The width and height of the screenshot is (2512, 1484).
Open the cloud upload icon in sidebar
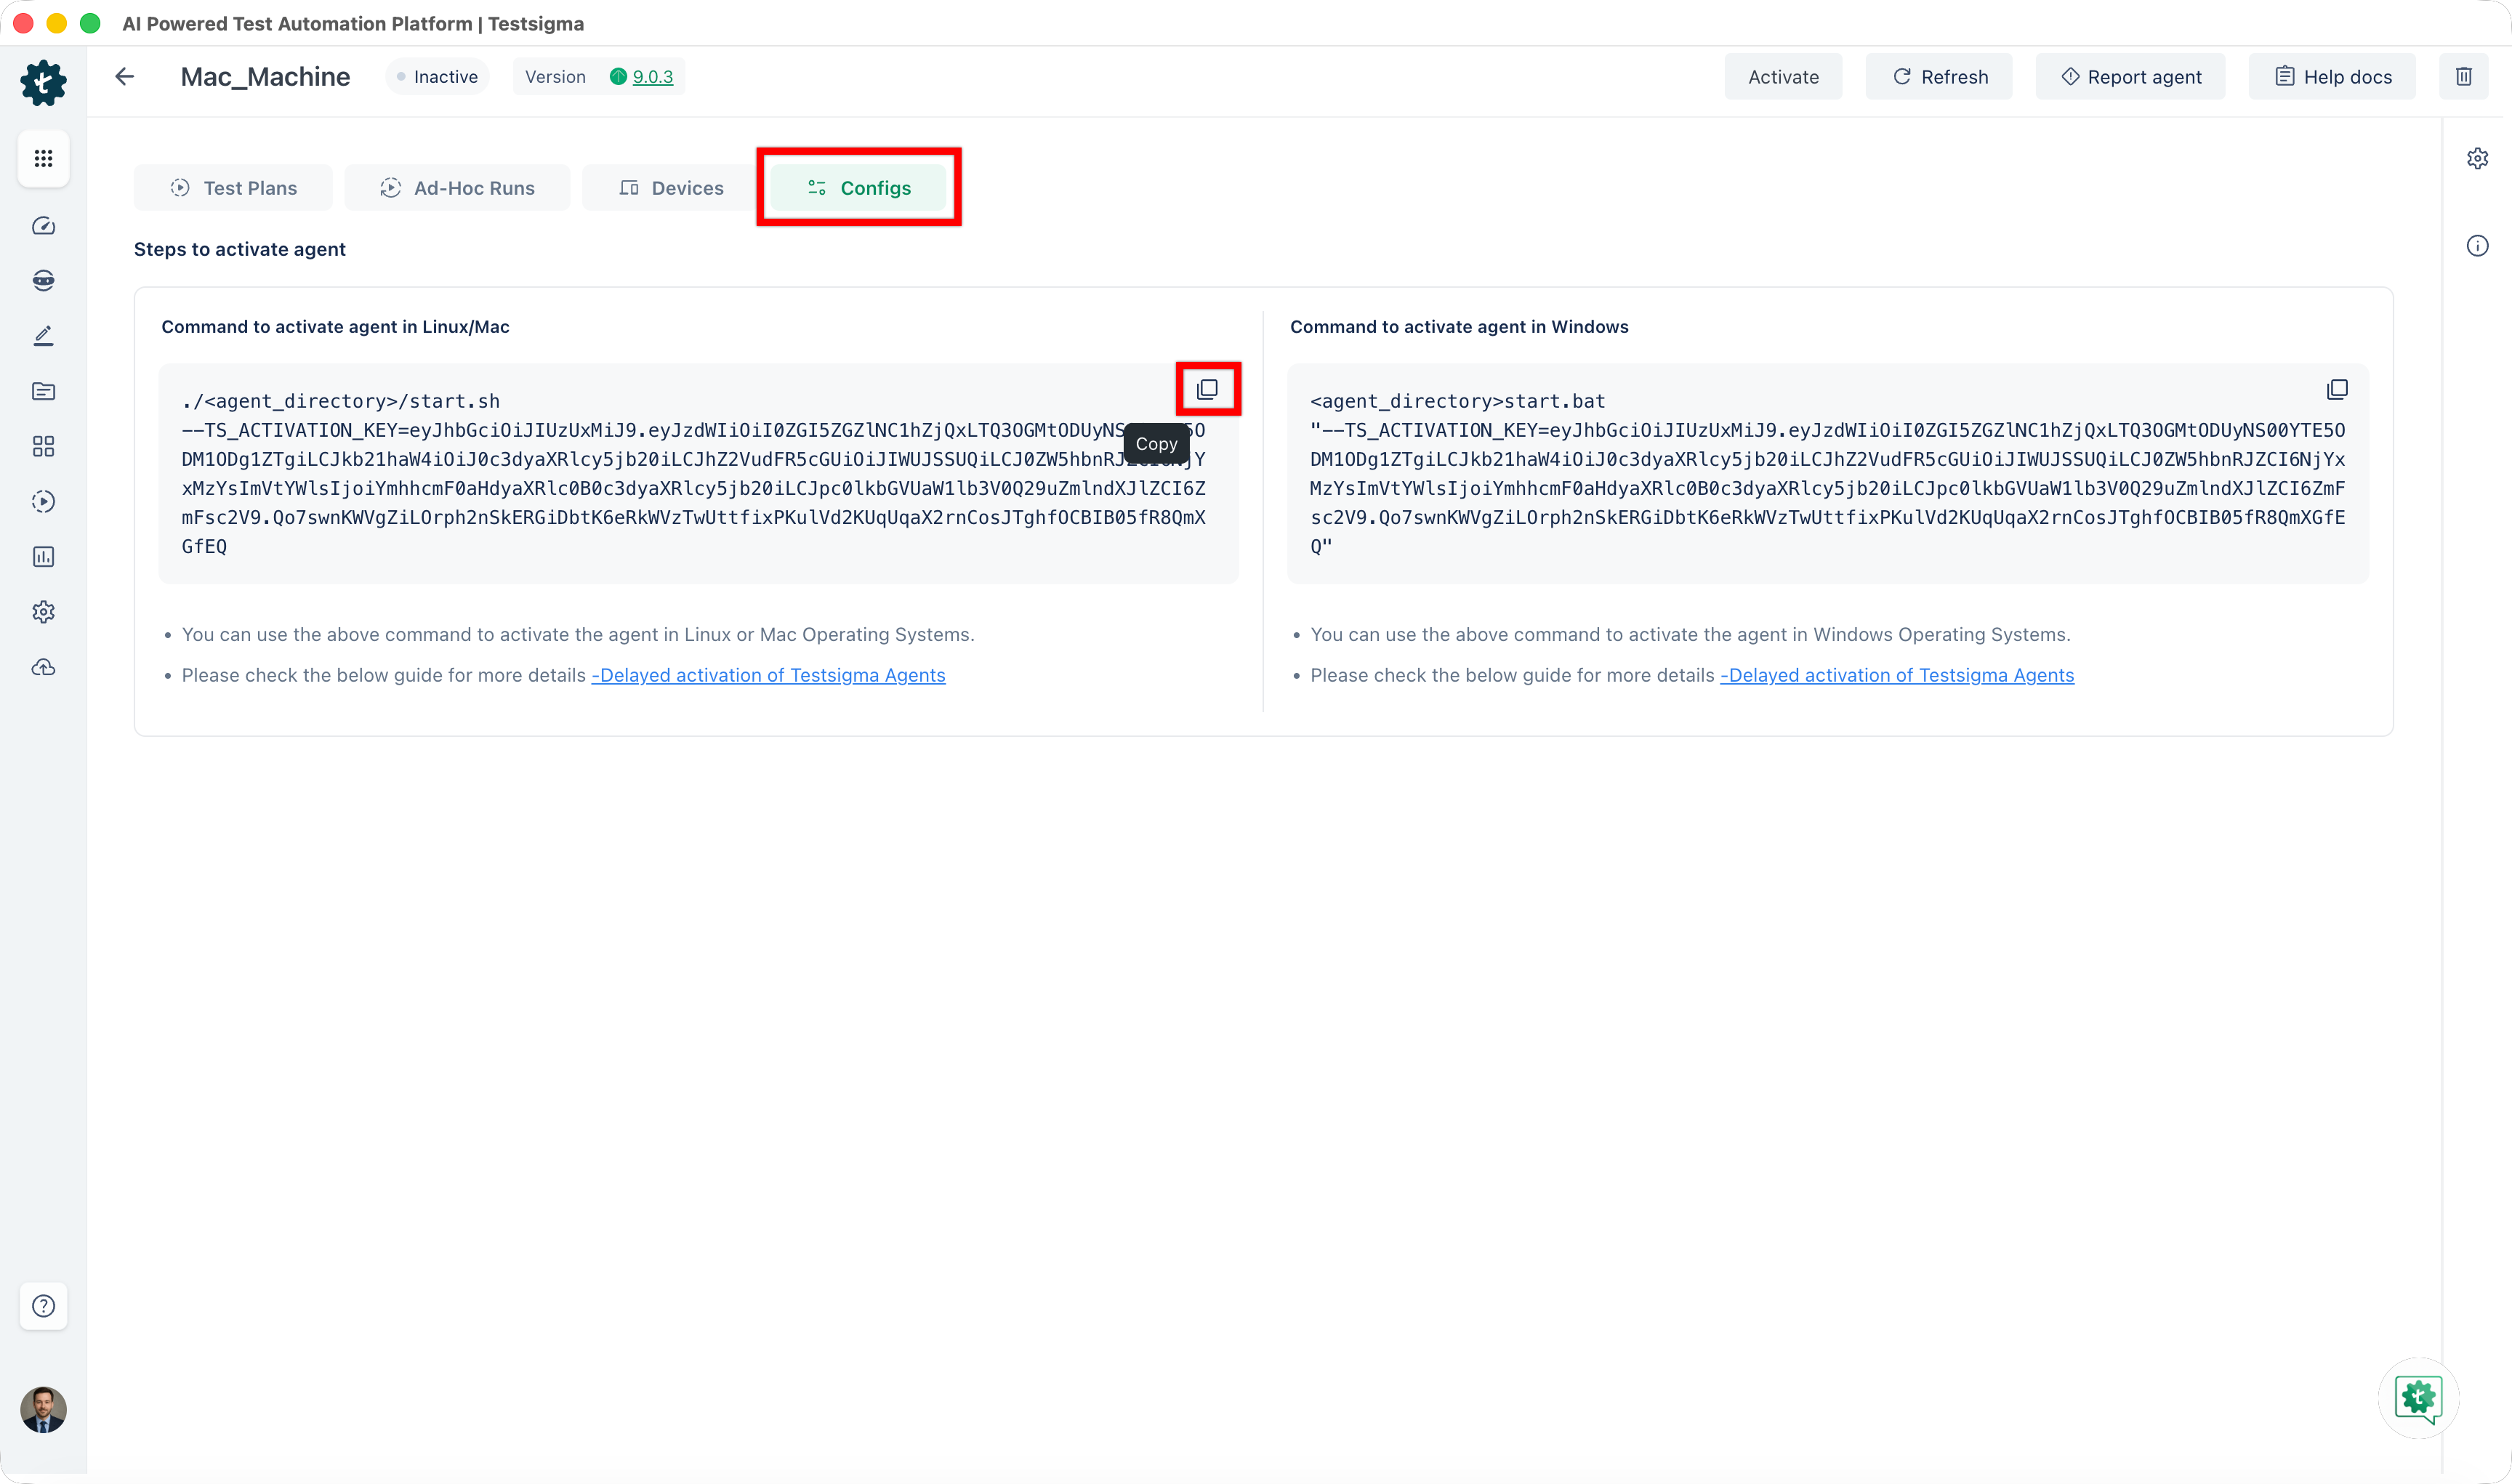coord(43,667)
